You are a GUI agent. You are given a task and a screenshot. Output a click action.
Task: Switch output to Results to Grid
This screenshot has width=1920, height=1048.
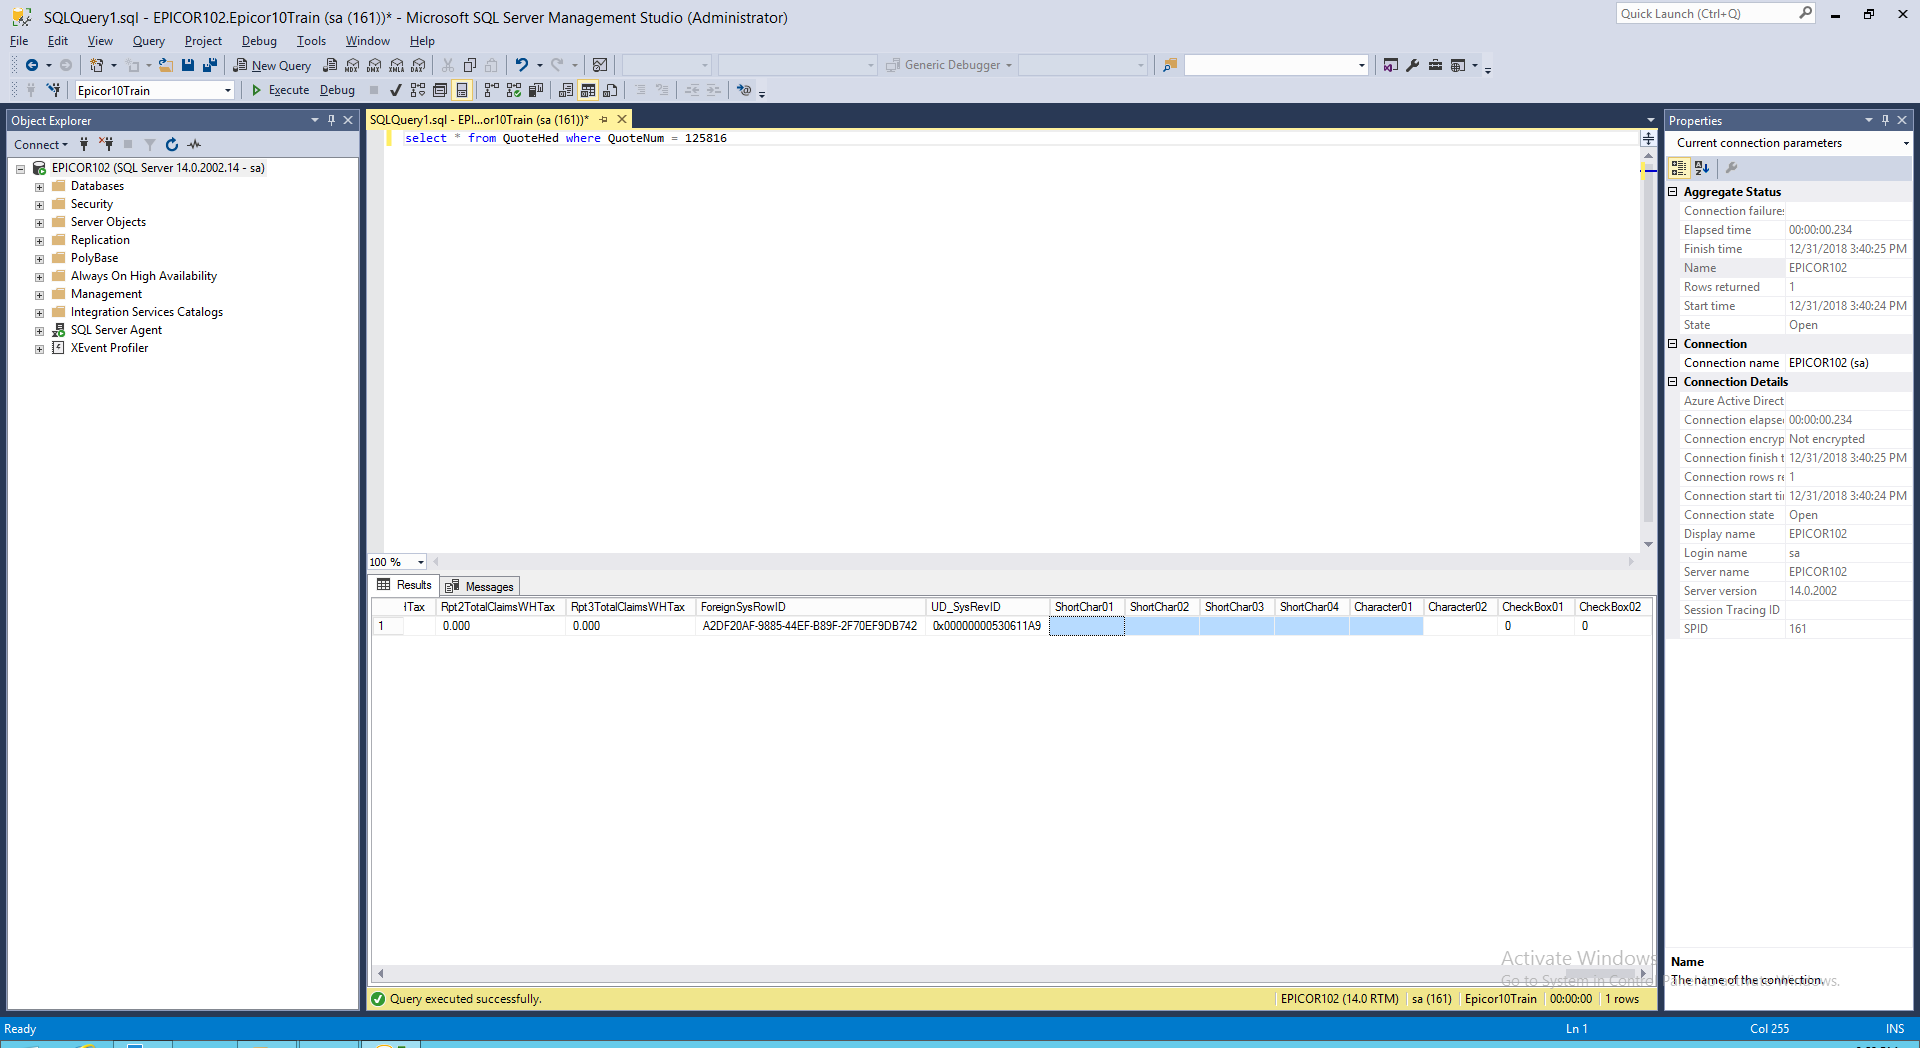(x=588, y=90)
